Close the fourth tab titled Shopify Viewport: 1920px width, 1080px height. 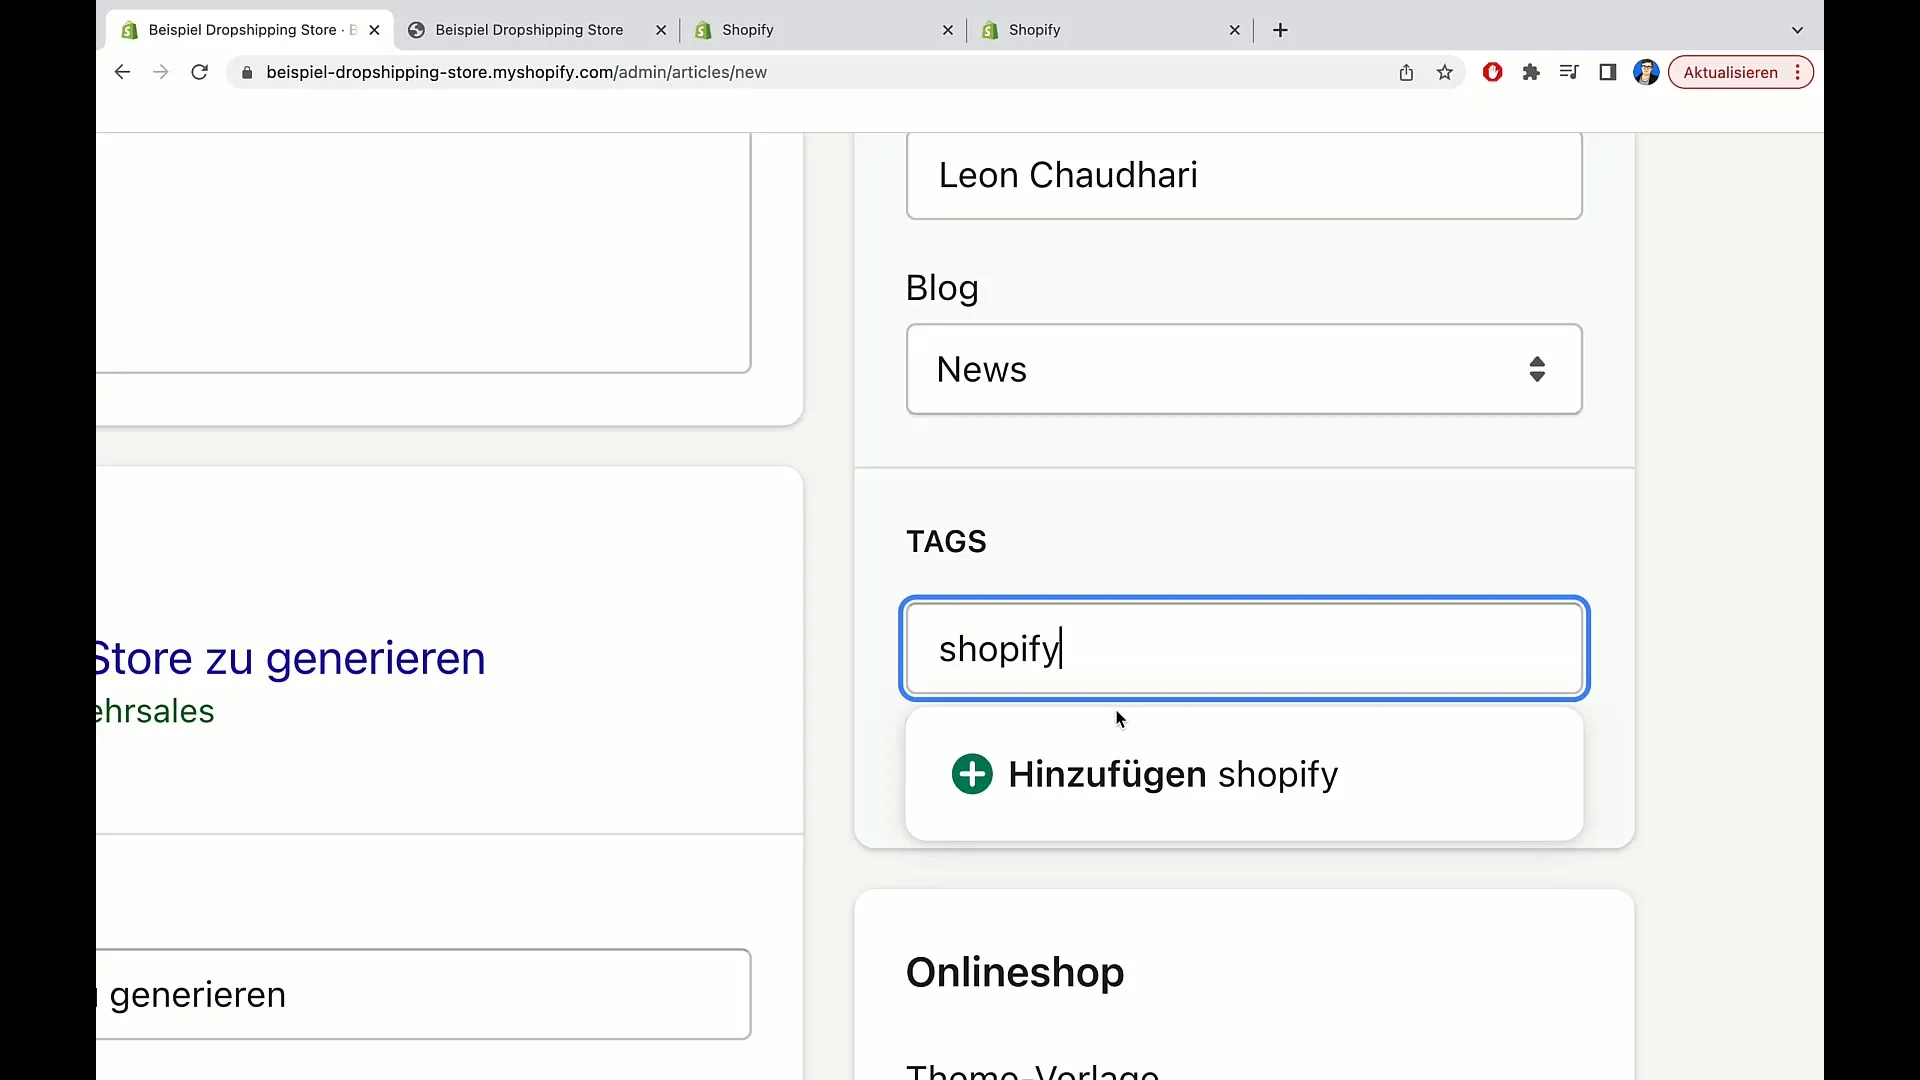[1235, 30]
